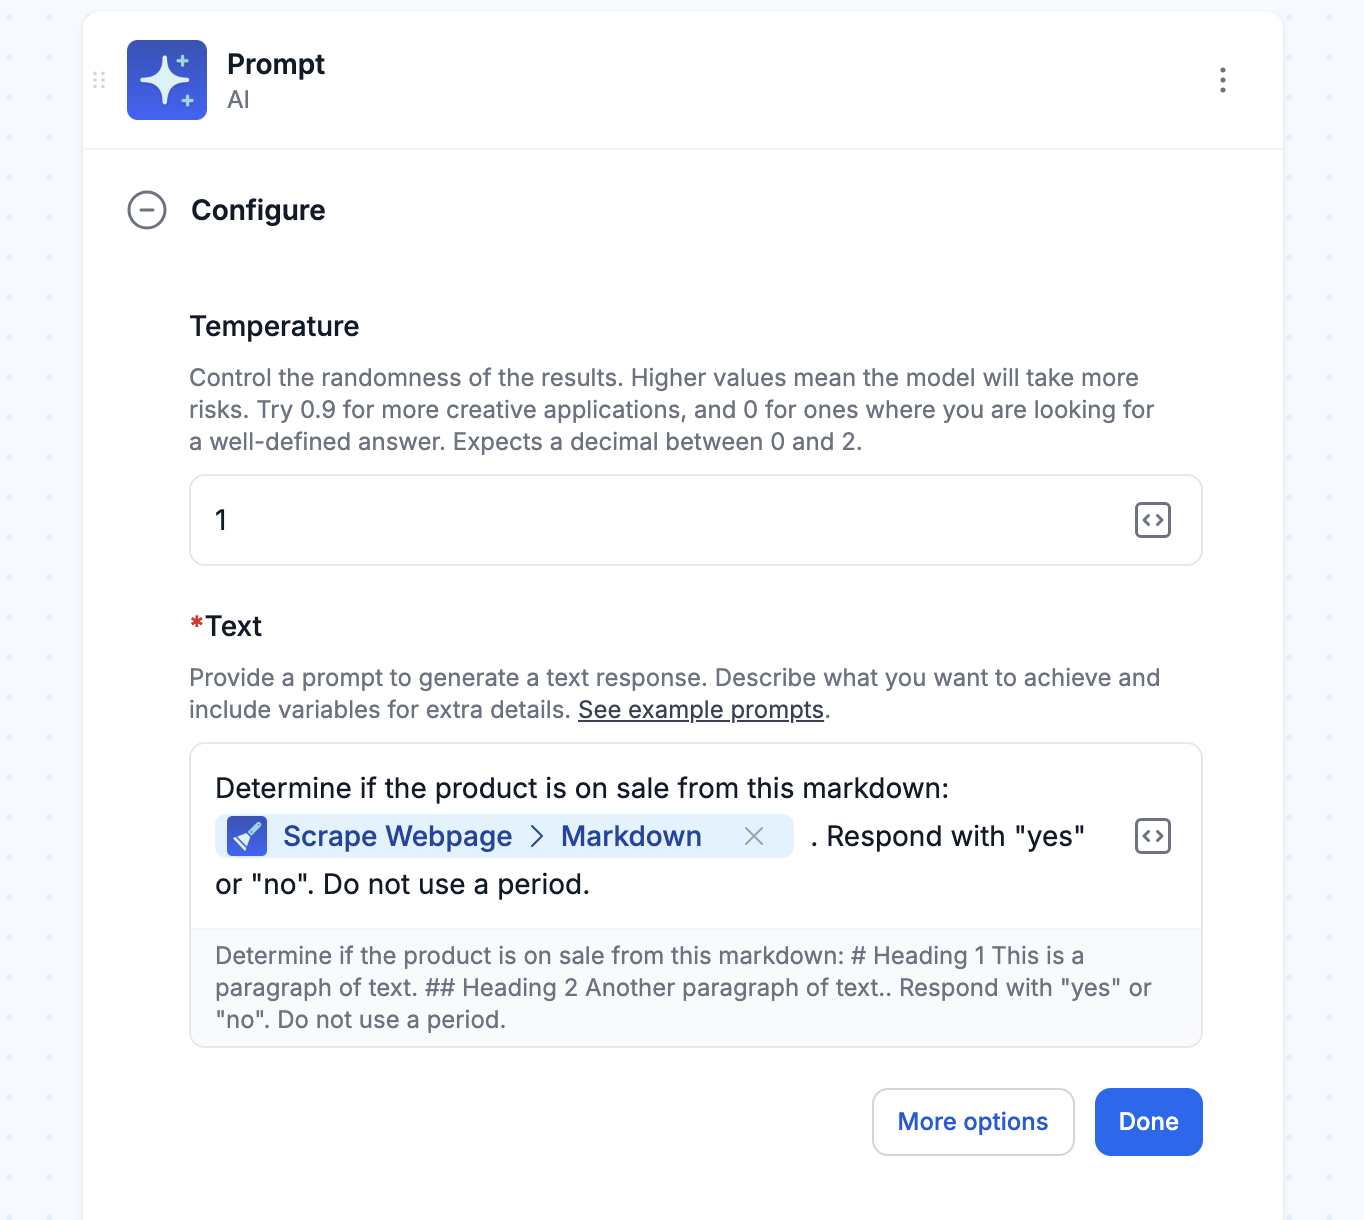Click the Temperature field label
Image resolution: width=1364 pixels, height=1220 pixels.
tap(274, 326)
